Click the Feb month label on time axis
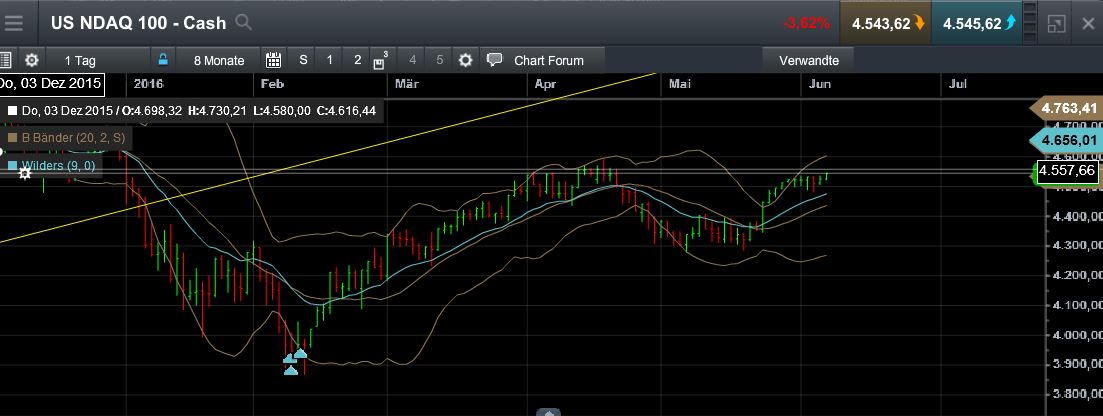Screen dimensions: 1103x416 pyautogui.click(x=272, y=84)
